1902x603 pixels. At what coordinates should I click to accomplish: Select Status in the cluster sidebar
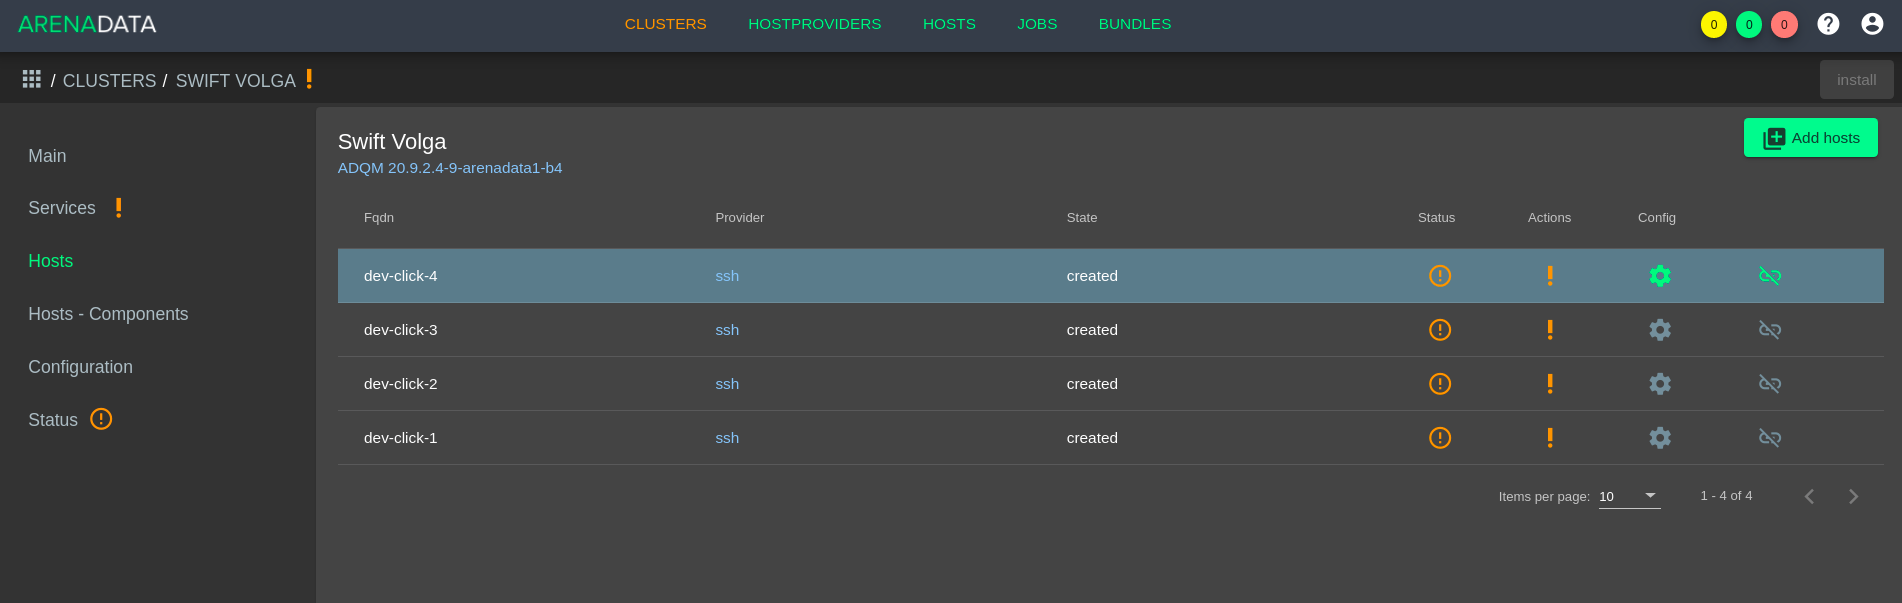tap(53, 420)
